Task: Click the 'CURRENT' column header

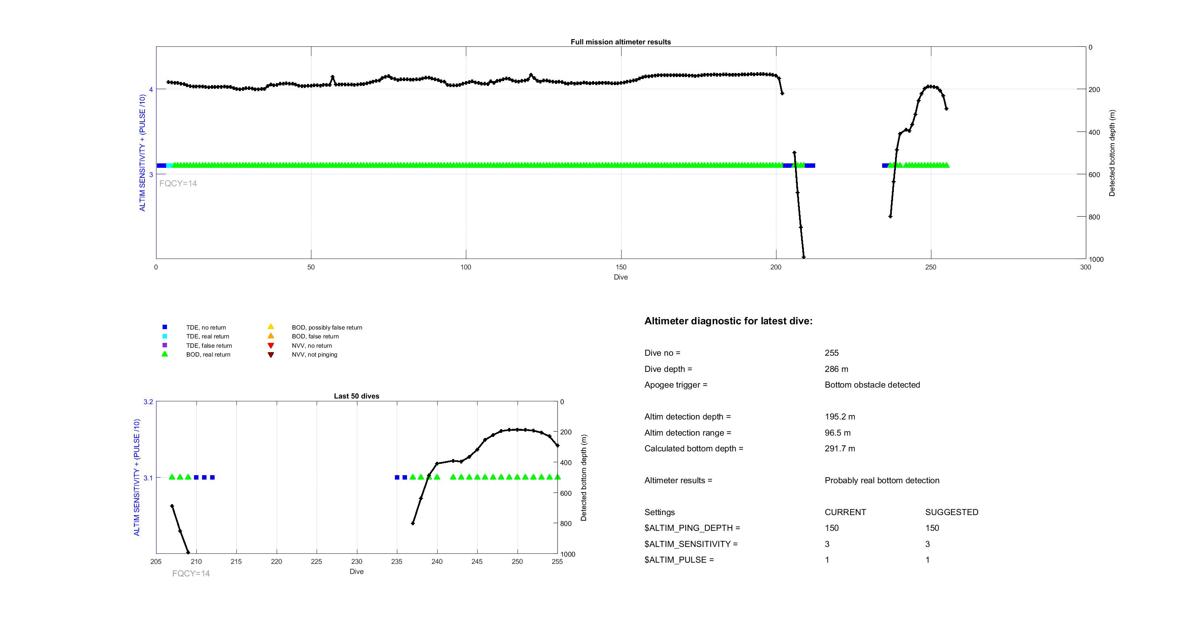Action: coord(845,512)
